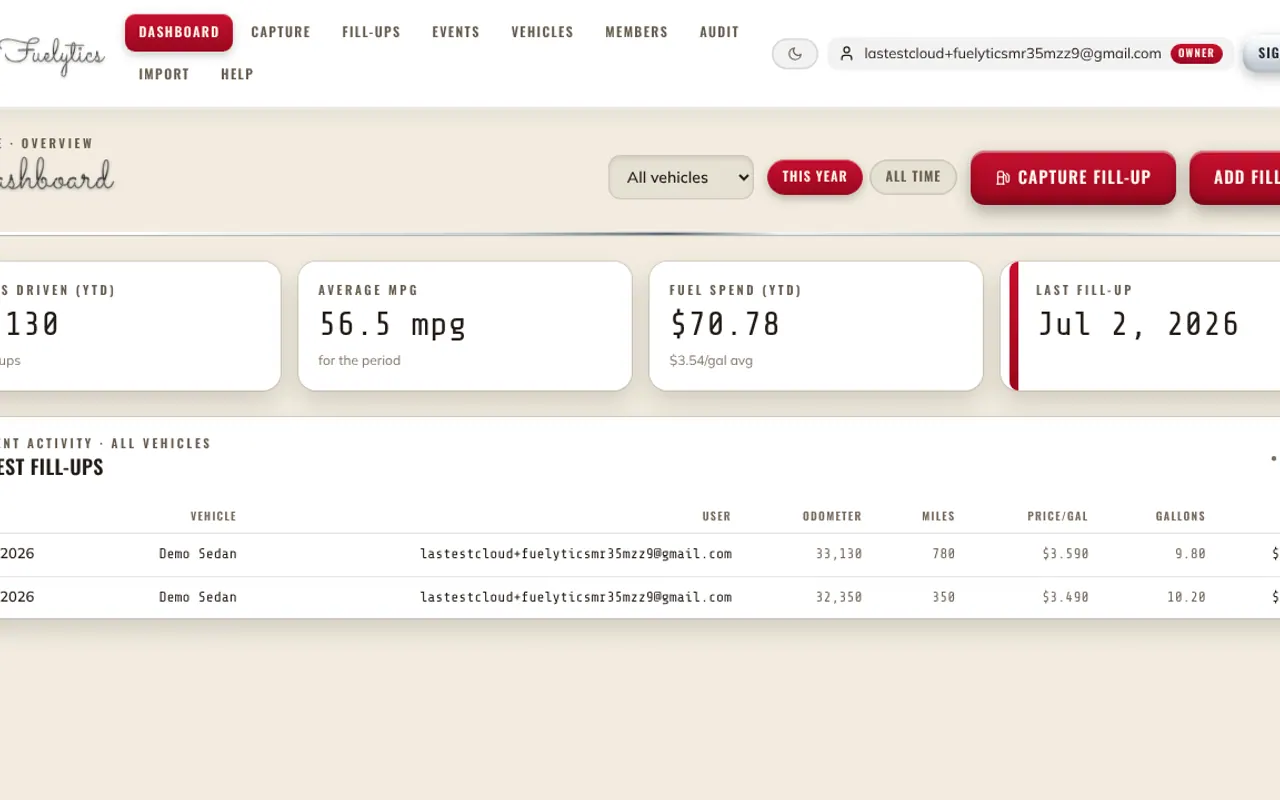Click the price $3.490 cell

(1065, 597)
